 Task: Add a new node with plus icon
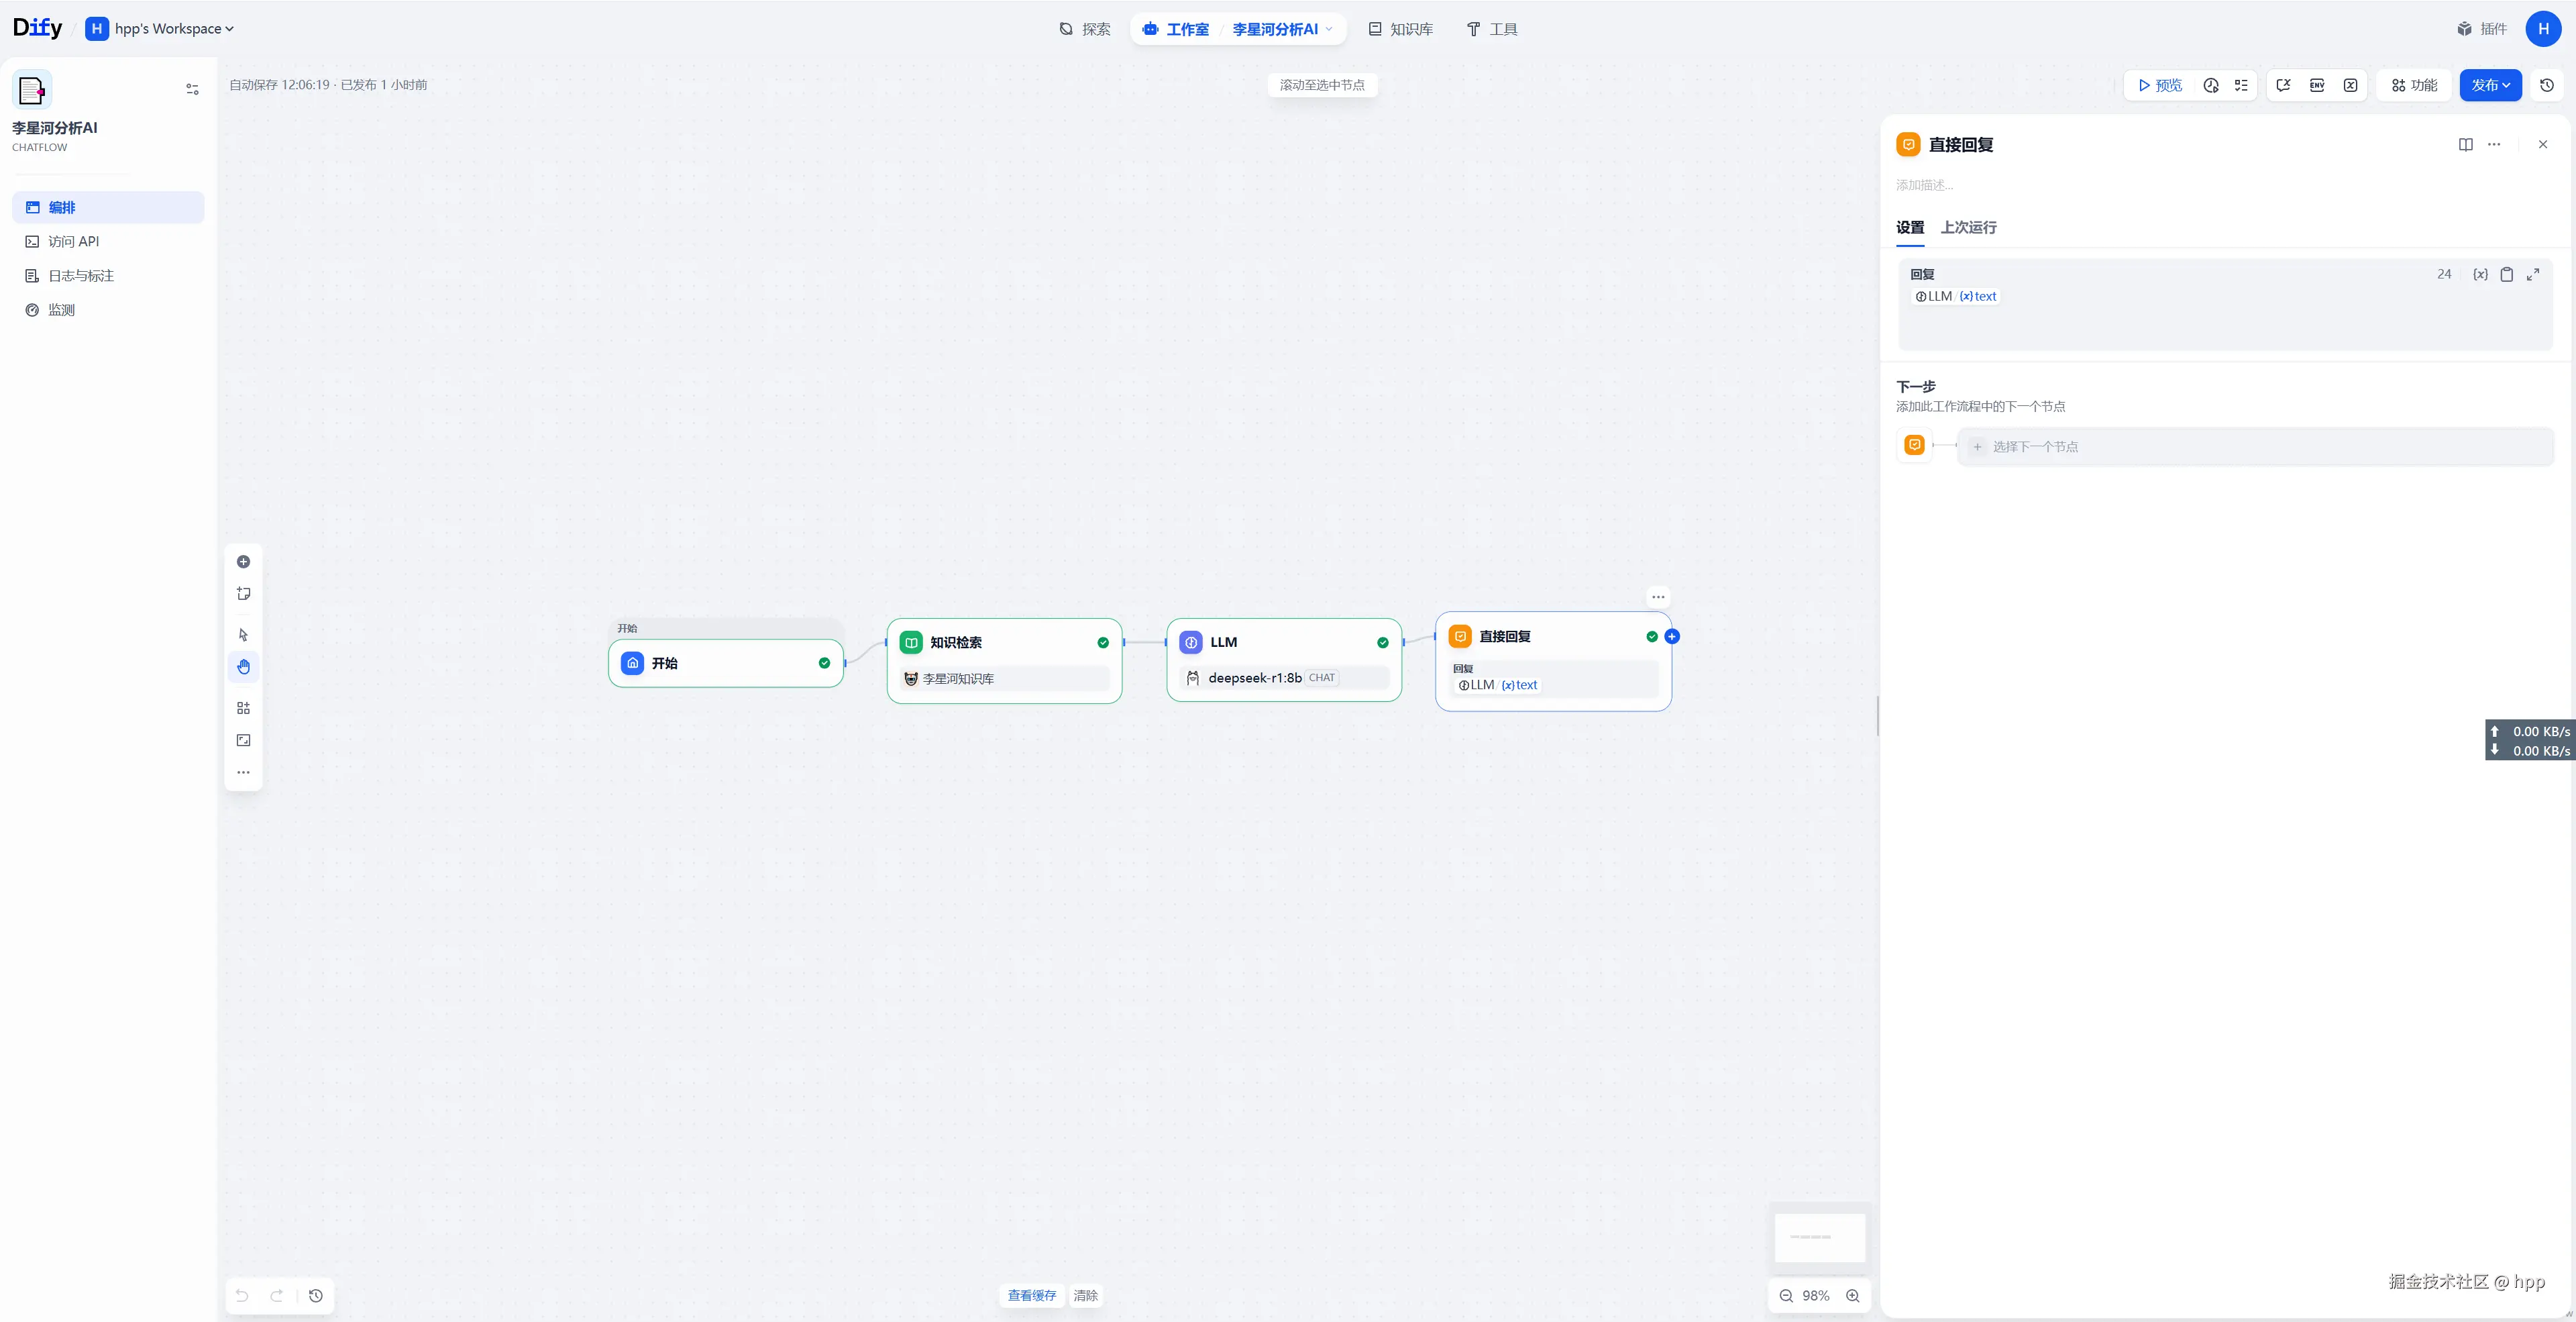(x=243, y=561)
